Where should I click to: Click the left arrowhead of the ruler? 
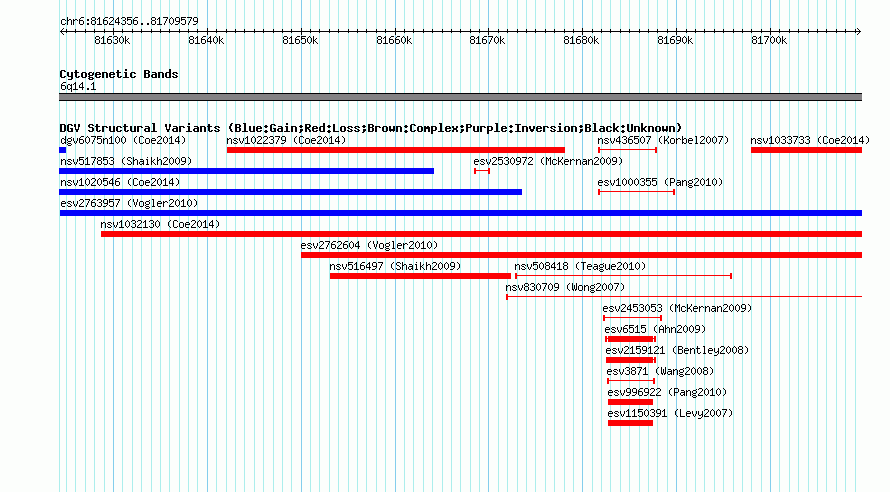(62, 31)
